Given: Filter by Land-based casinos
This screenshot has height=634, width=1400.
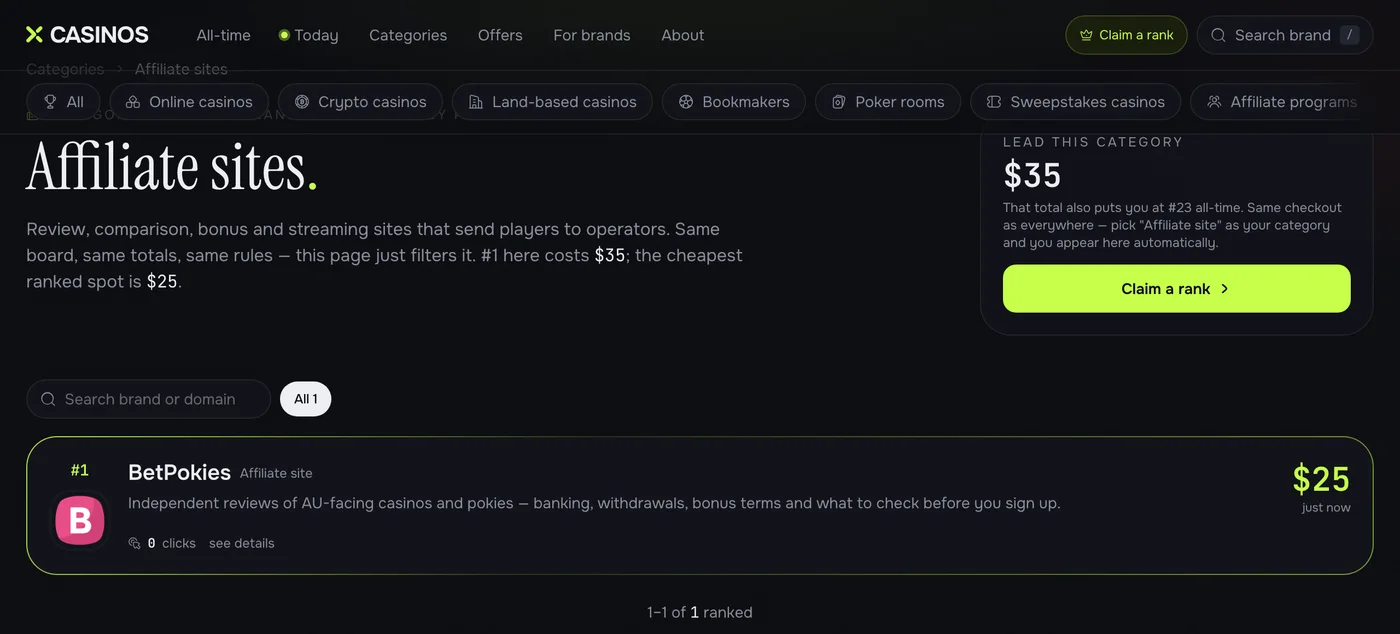Looking at the screenshot, I should pos(552,102).
